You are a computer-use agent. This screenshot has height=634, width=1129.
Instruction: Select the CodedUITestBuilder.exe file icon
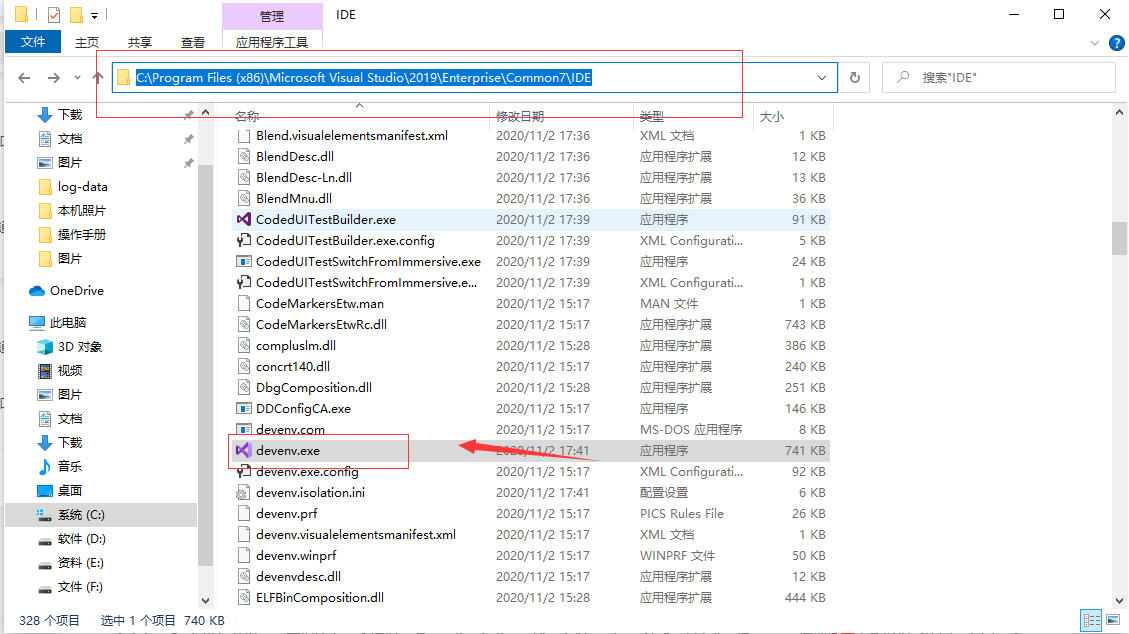click(243, 219)
